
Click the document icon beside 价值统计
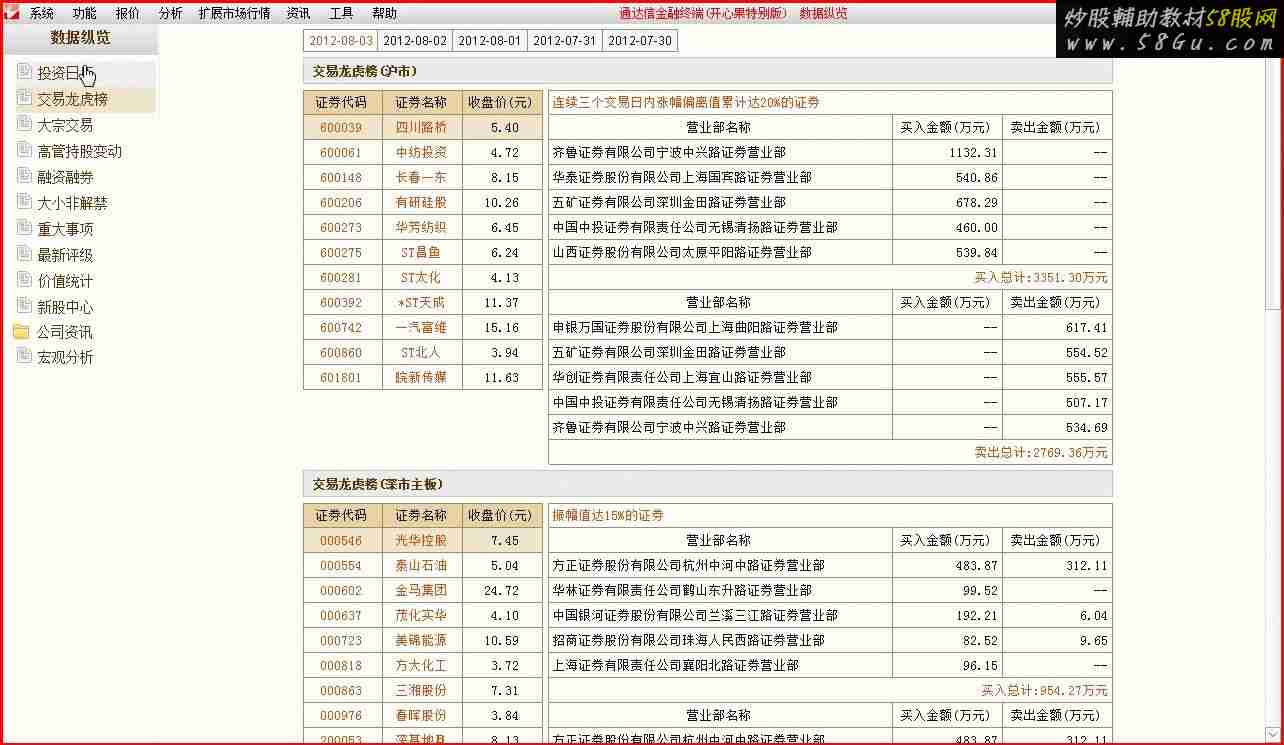(x=24, y=280)
